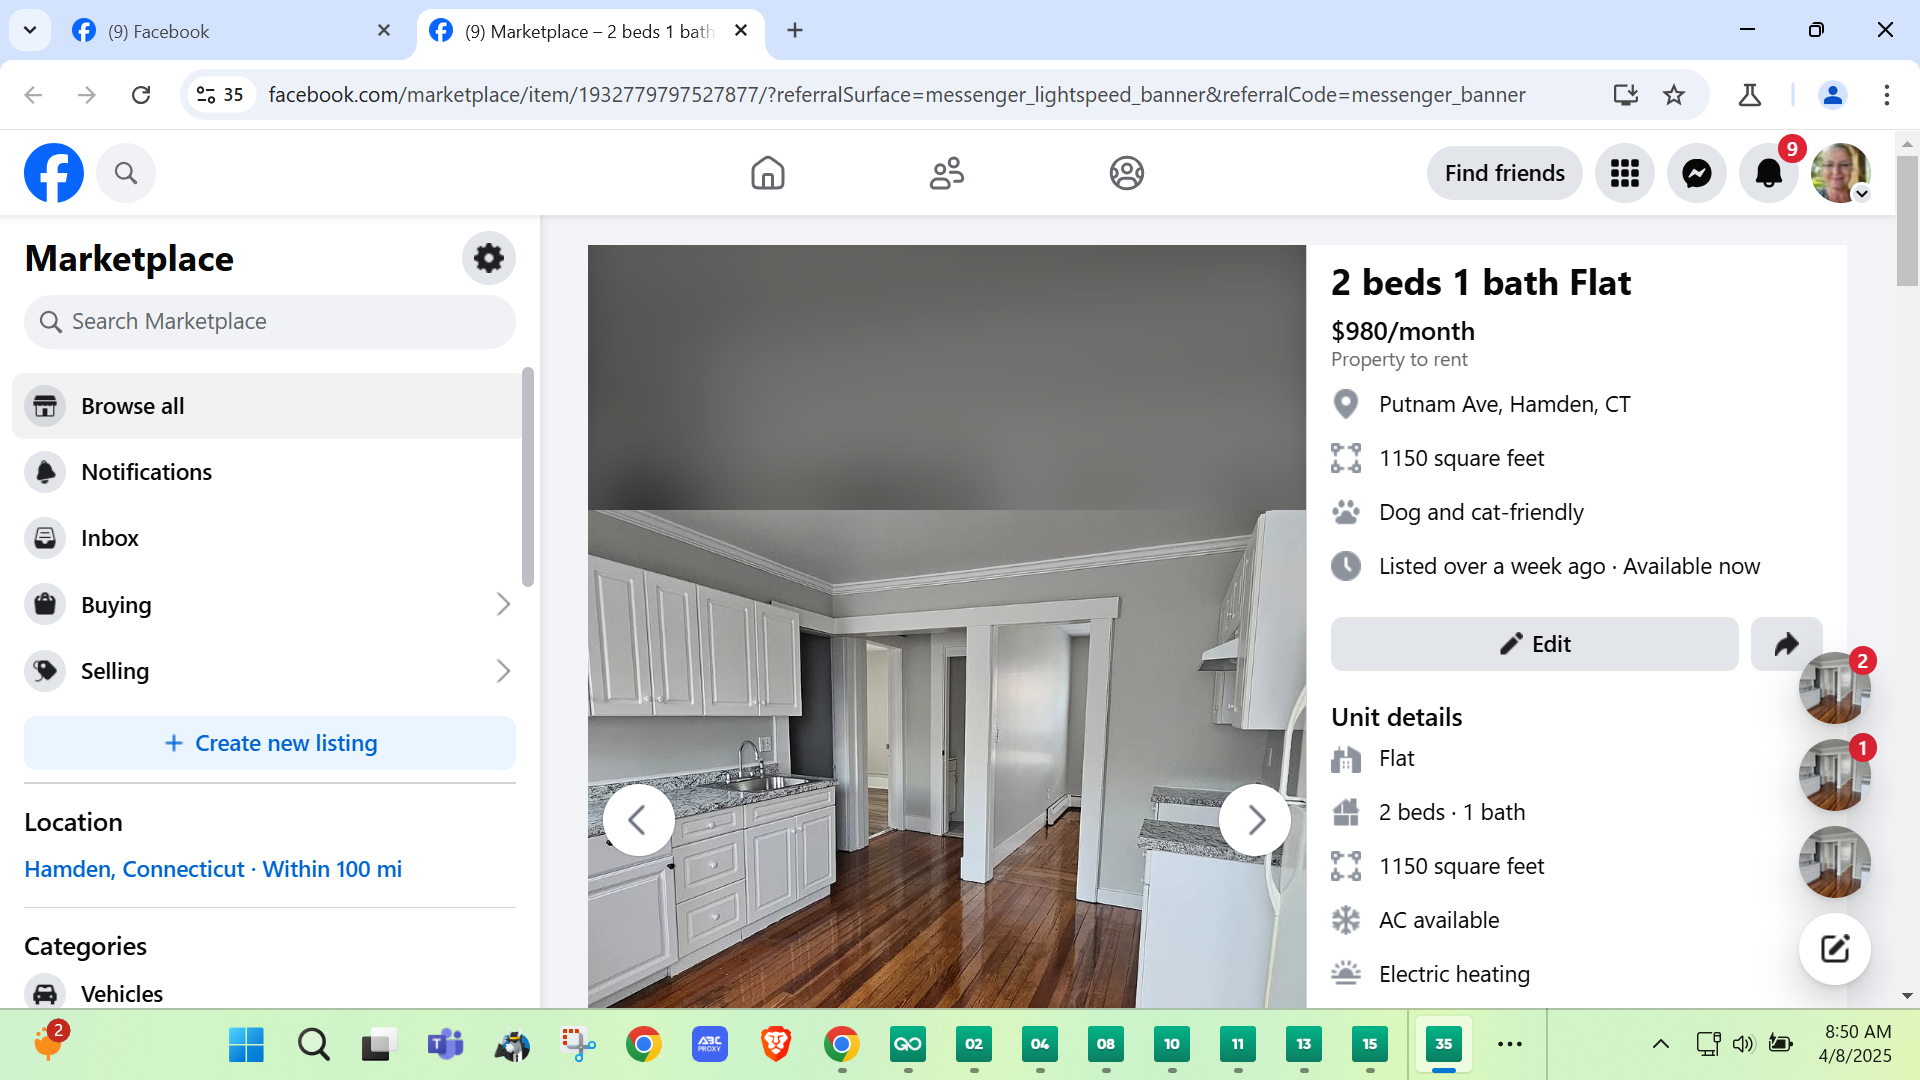Image resolution: width=1920 pixels, height=1080 pixels.
Task: Open the notifications bell
Action: point(1768,173)
